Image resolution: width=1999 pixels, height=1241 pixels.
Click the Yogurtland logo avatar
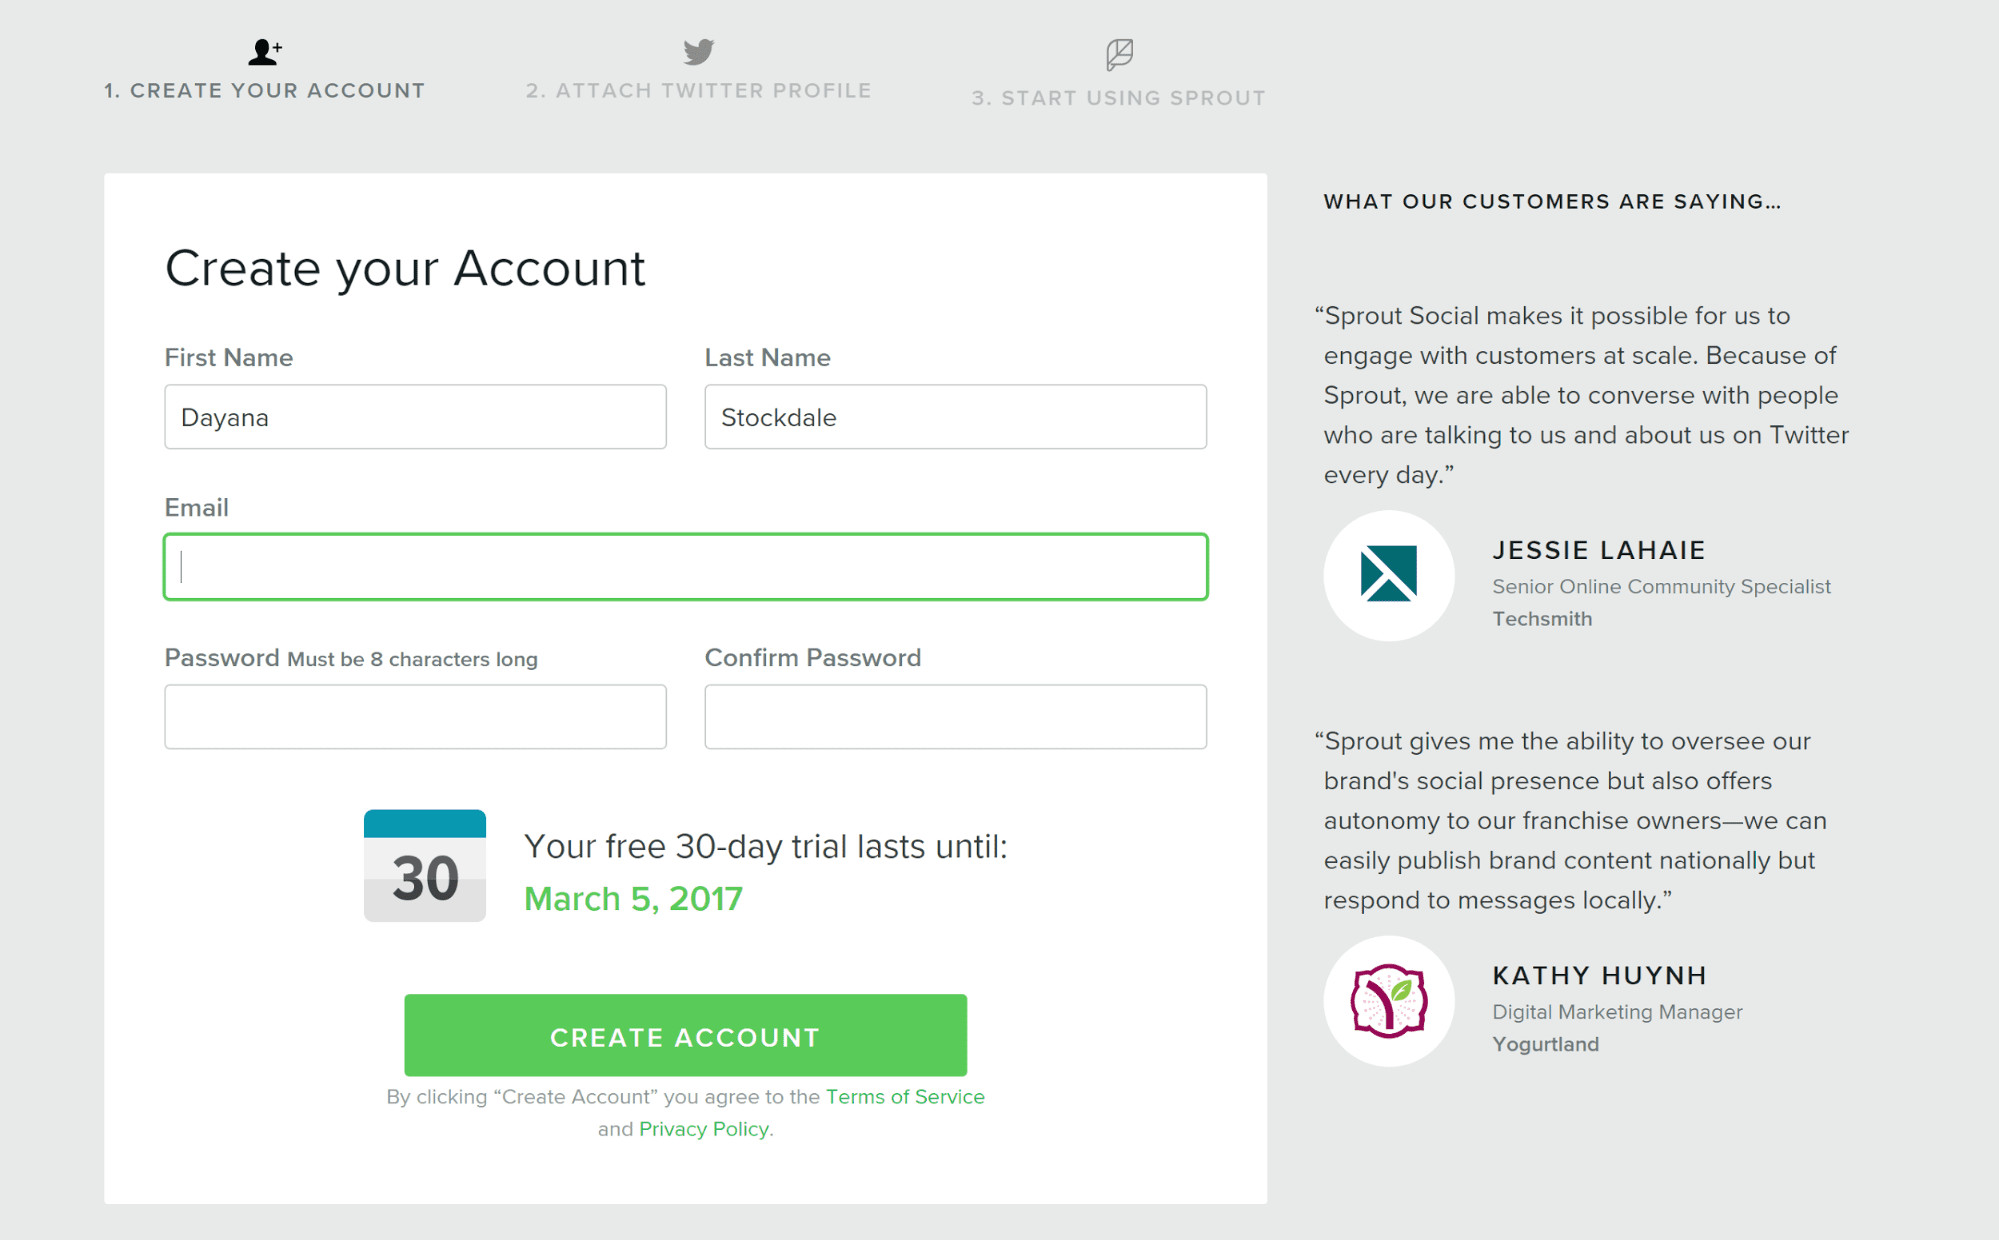[1389, 1001]
